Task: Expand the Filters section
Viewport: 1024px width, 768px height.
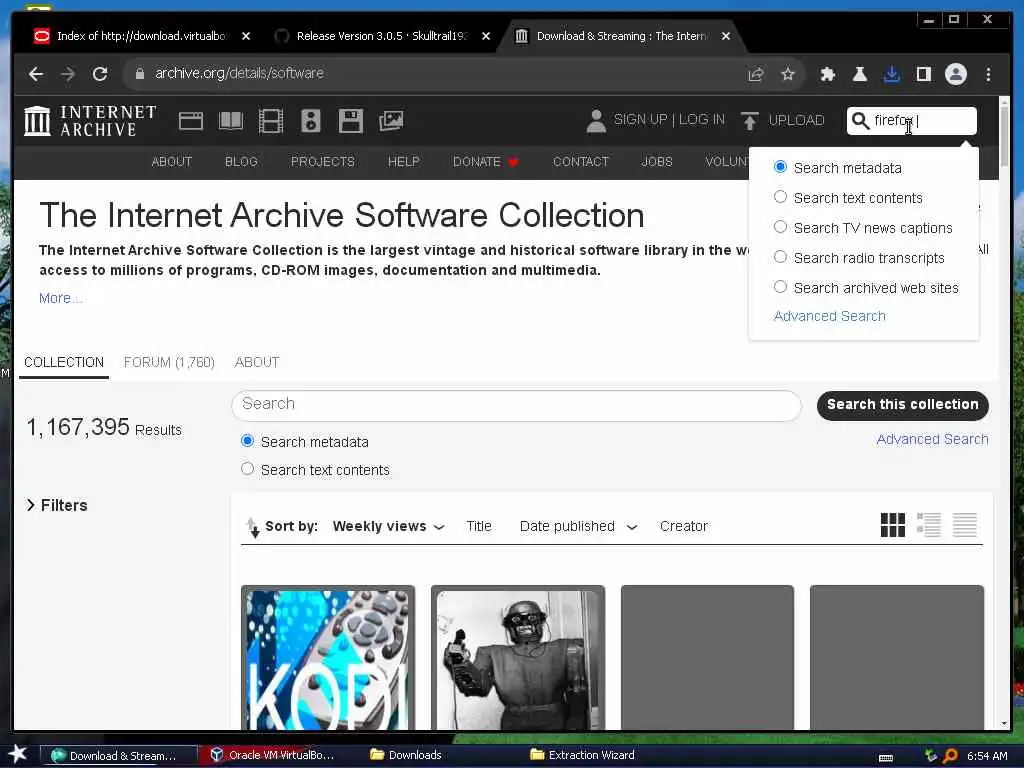Action: click(57, 505)
